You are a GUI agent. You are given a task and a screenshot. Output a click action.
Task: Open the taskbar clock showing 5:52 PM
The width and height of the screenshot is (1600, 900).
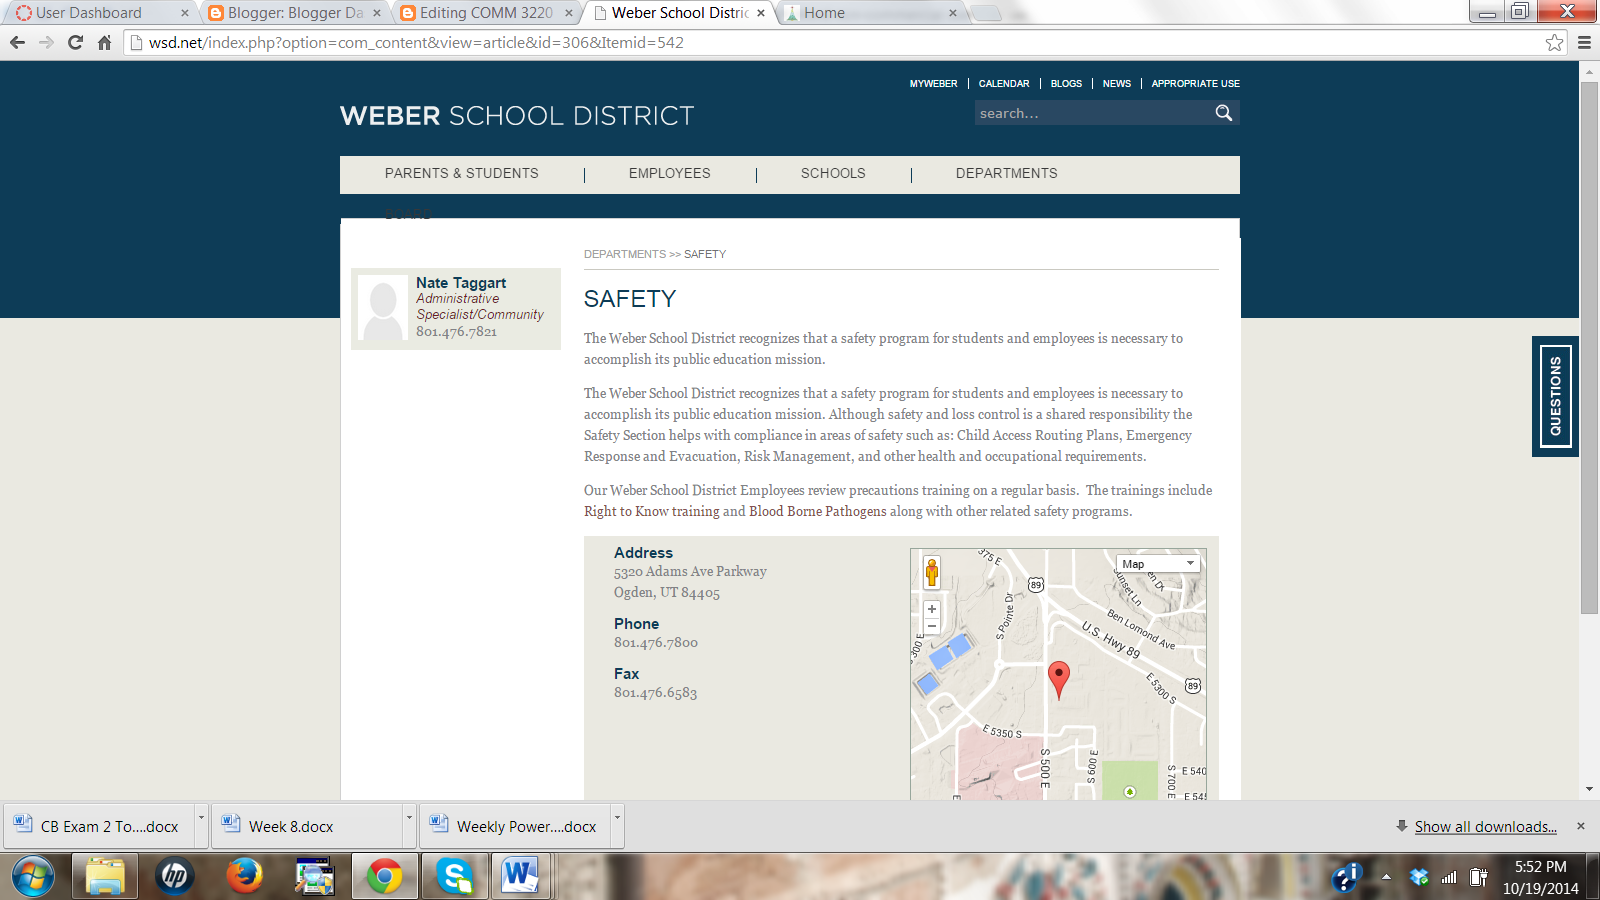[1540, 877]
